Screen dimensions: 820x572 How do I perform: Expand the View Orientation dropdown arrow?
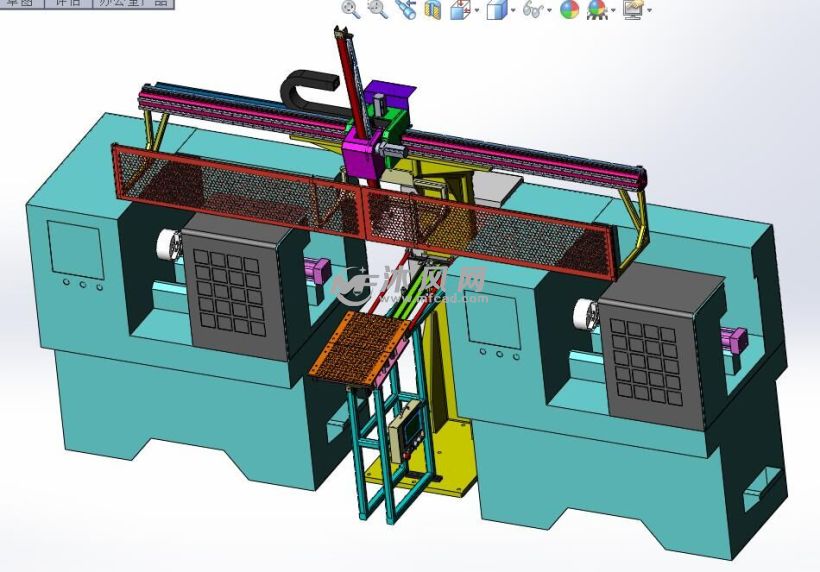click(477, 11)
